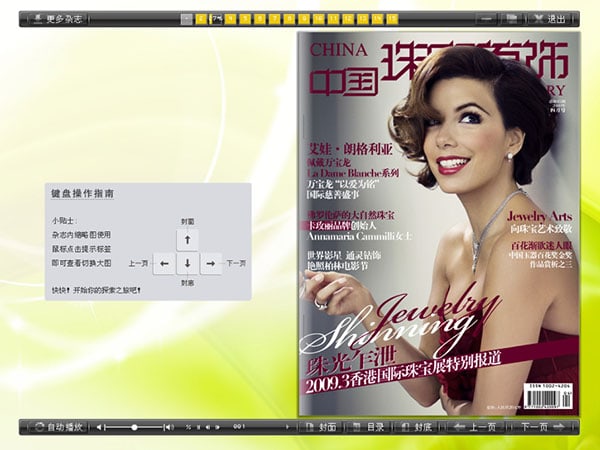Screen dimensions: 600x450
Task: Jump to page marker 9
Action: point(304,19)
